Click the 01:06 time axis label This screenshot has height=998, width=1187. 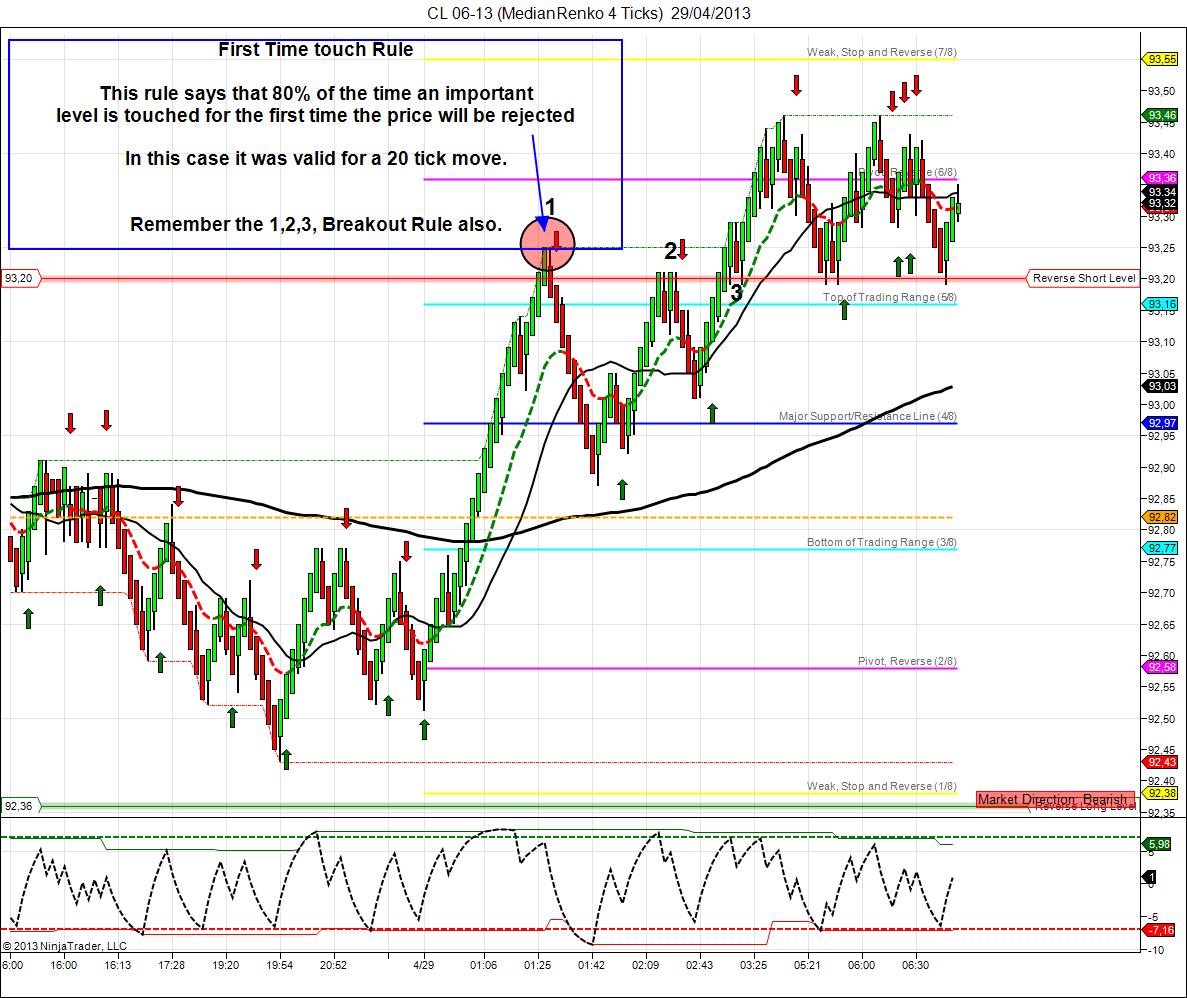pyautogui.click(x=484, y=965)
